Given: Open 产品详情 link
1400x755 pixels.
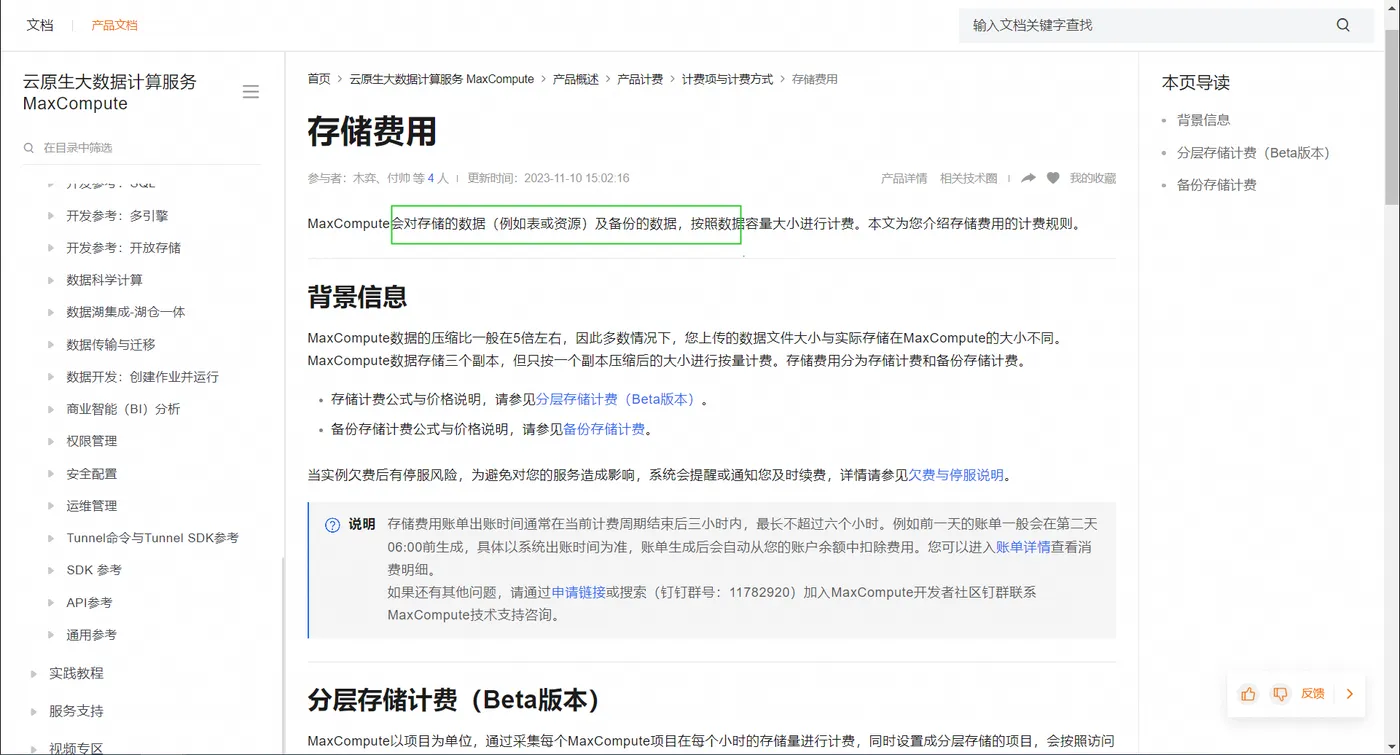Looking at the screenshot, I should coord(904,178).
